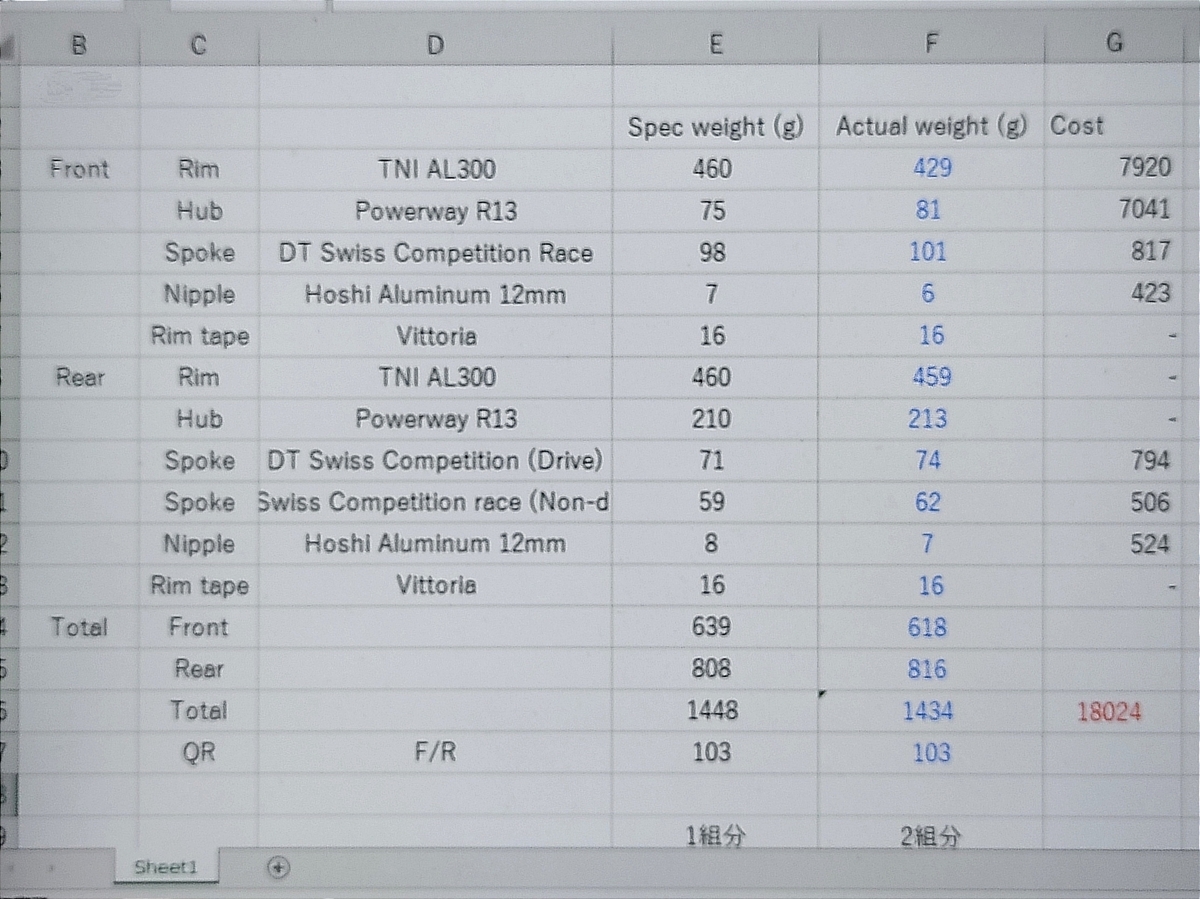The width and height of the screenshot is (1200, 899).
Task: Select actual weight cell 459
Action: coord(931,378)
